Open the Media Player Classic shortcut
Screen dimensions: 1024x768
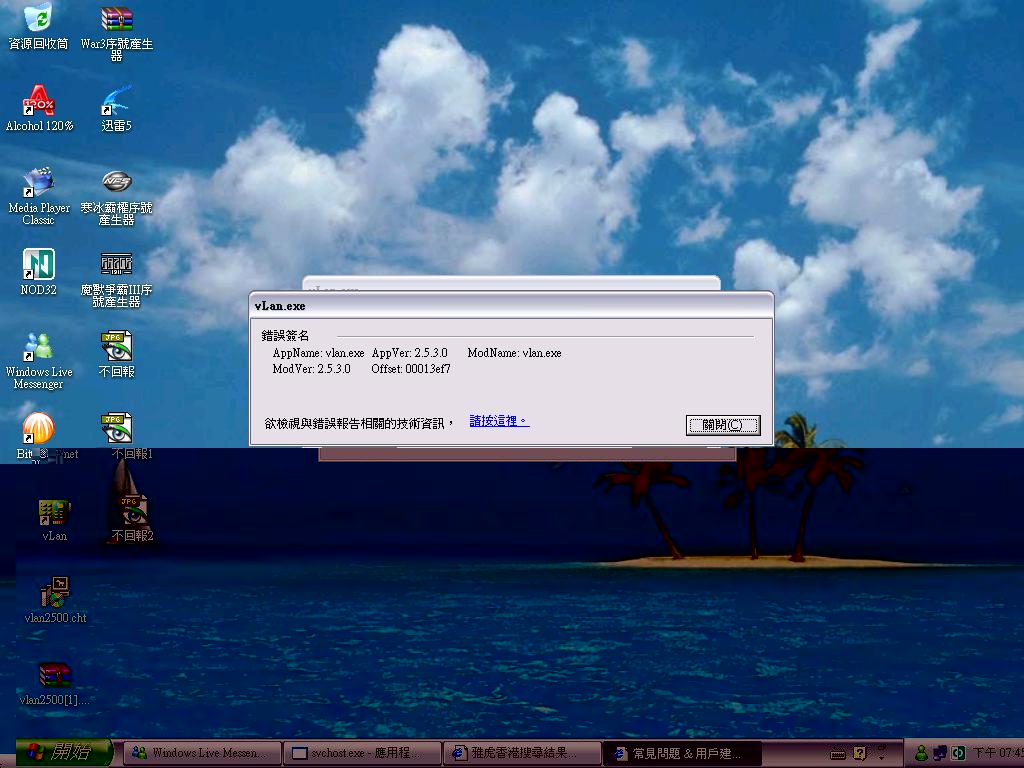point(39,183)
